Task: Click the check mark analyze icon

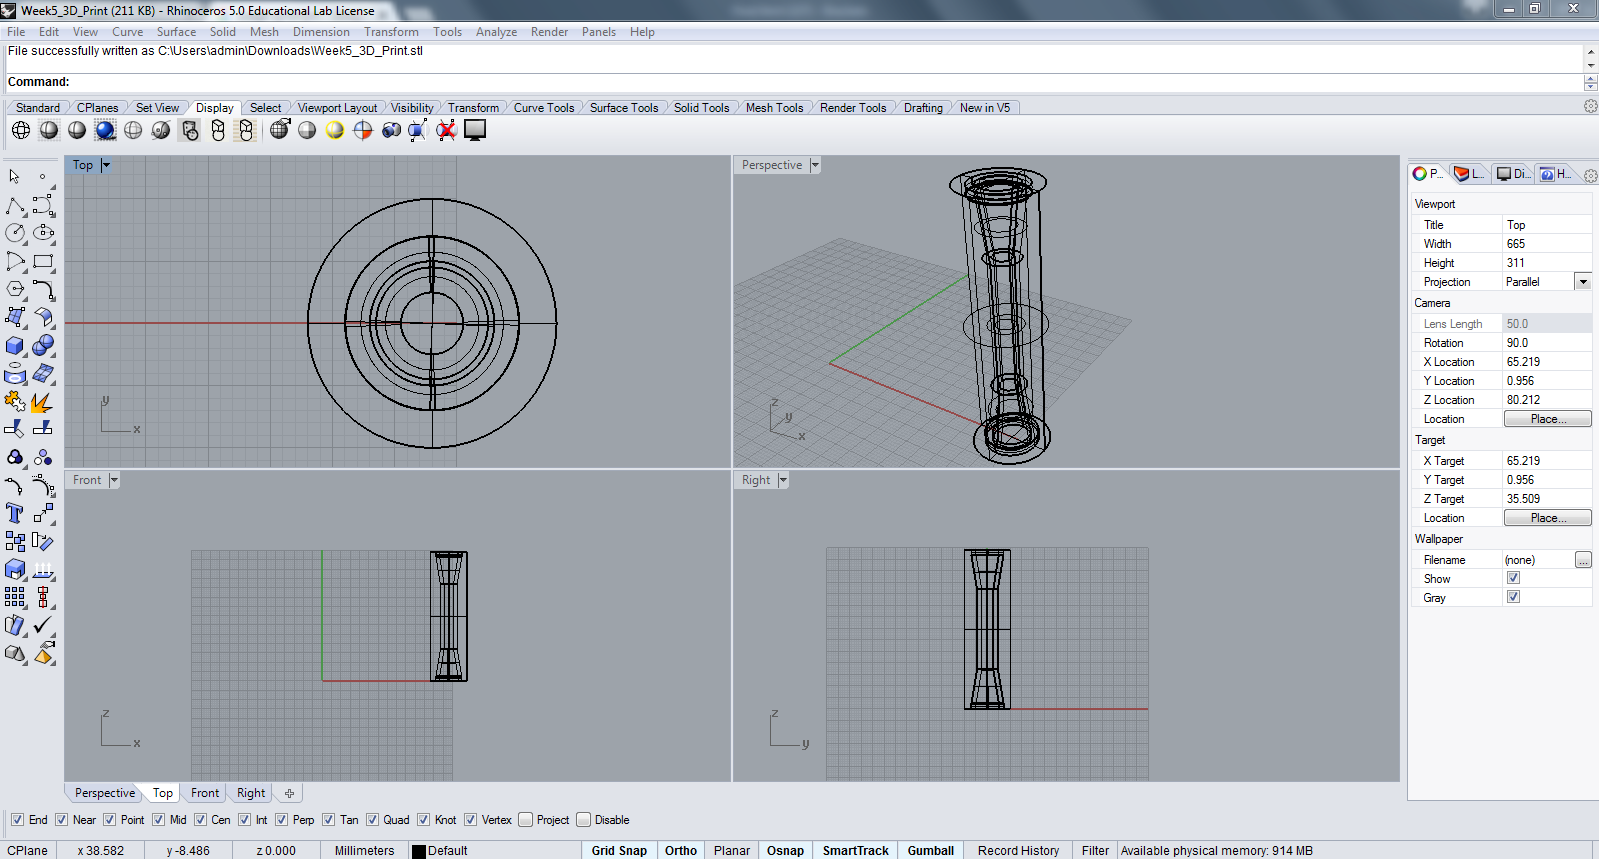Action: coord(43,625)
